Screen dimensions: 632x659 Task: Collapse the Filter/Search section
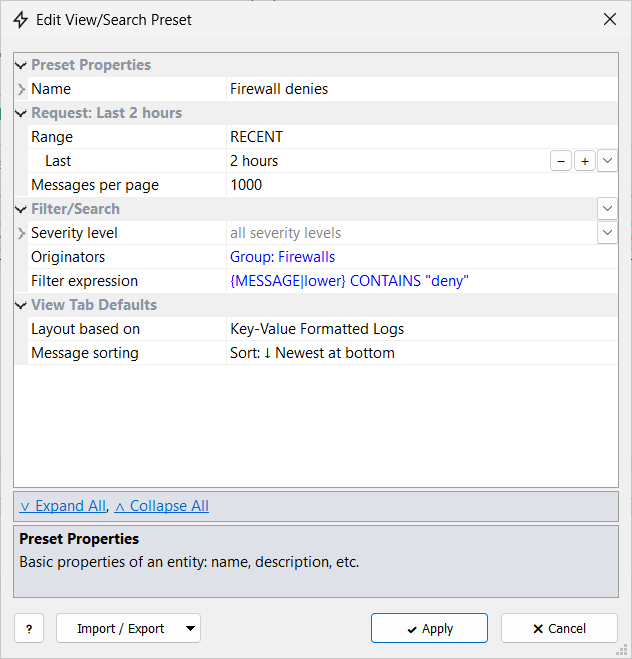pos(21,209)
